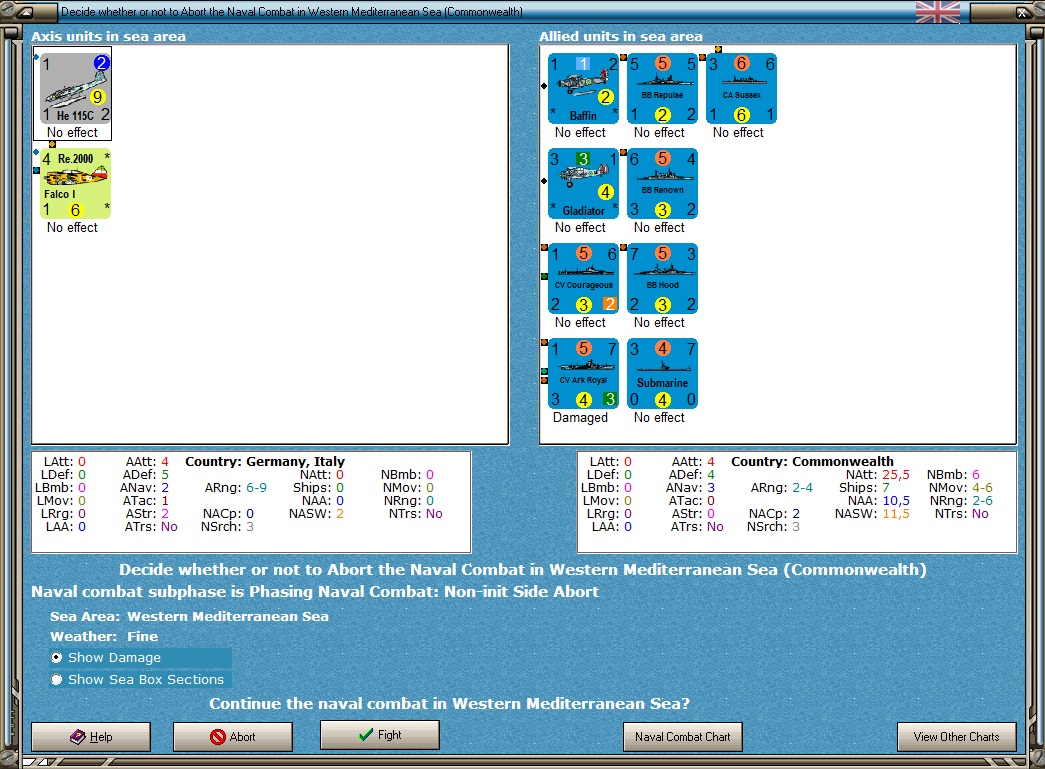
Task: Select the BB Hood battleship counter
Action: [662, 279]
